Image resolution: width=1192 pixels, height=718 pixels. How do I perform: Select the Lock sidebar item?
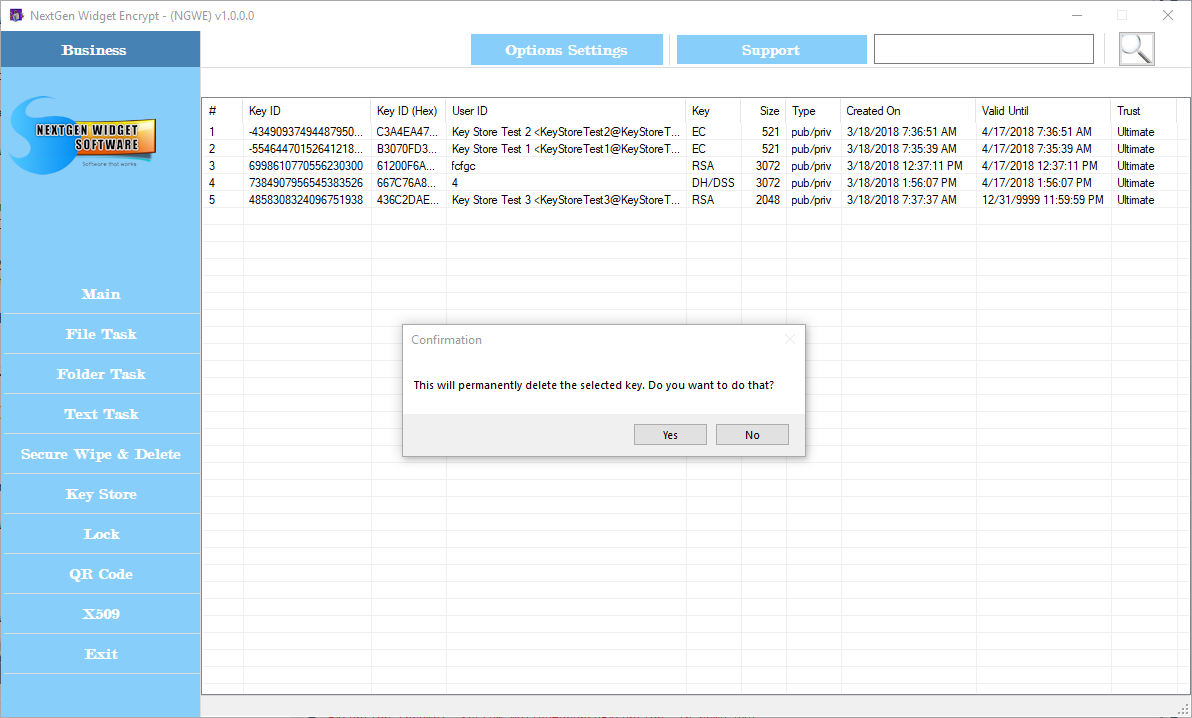click(x=101, y=534)
